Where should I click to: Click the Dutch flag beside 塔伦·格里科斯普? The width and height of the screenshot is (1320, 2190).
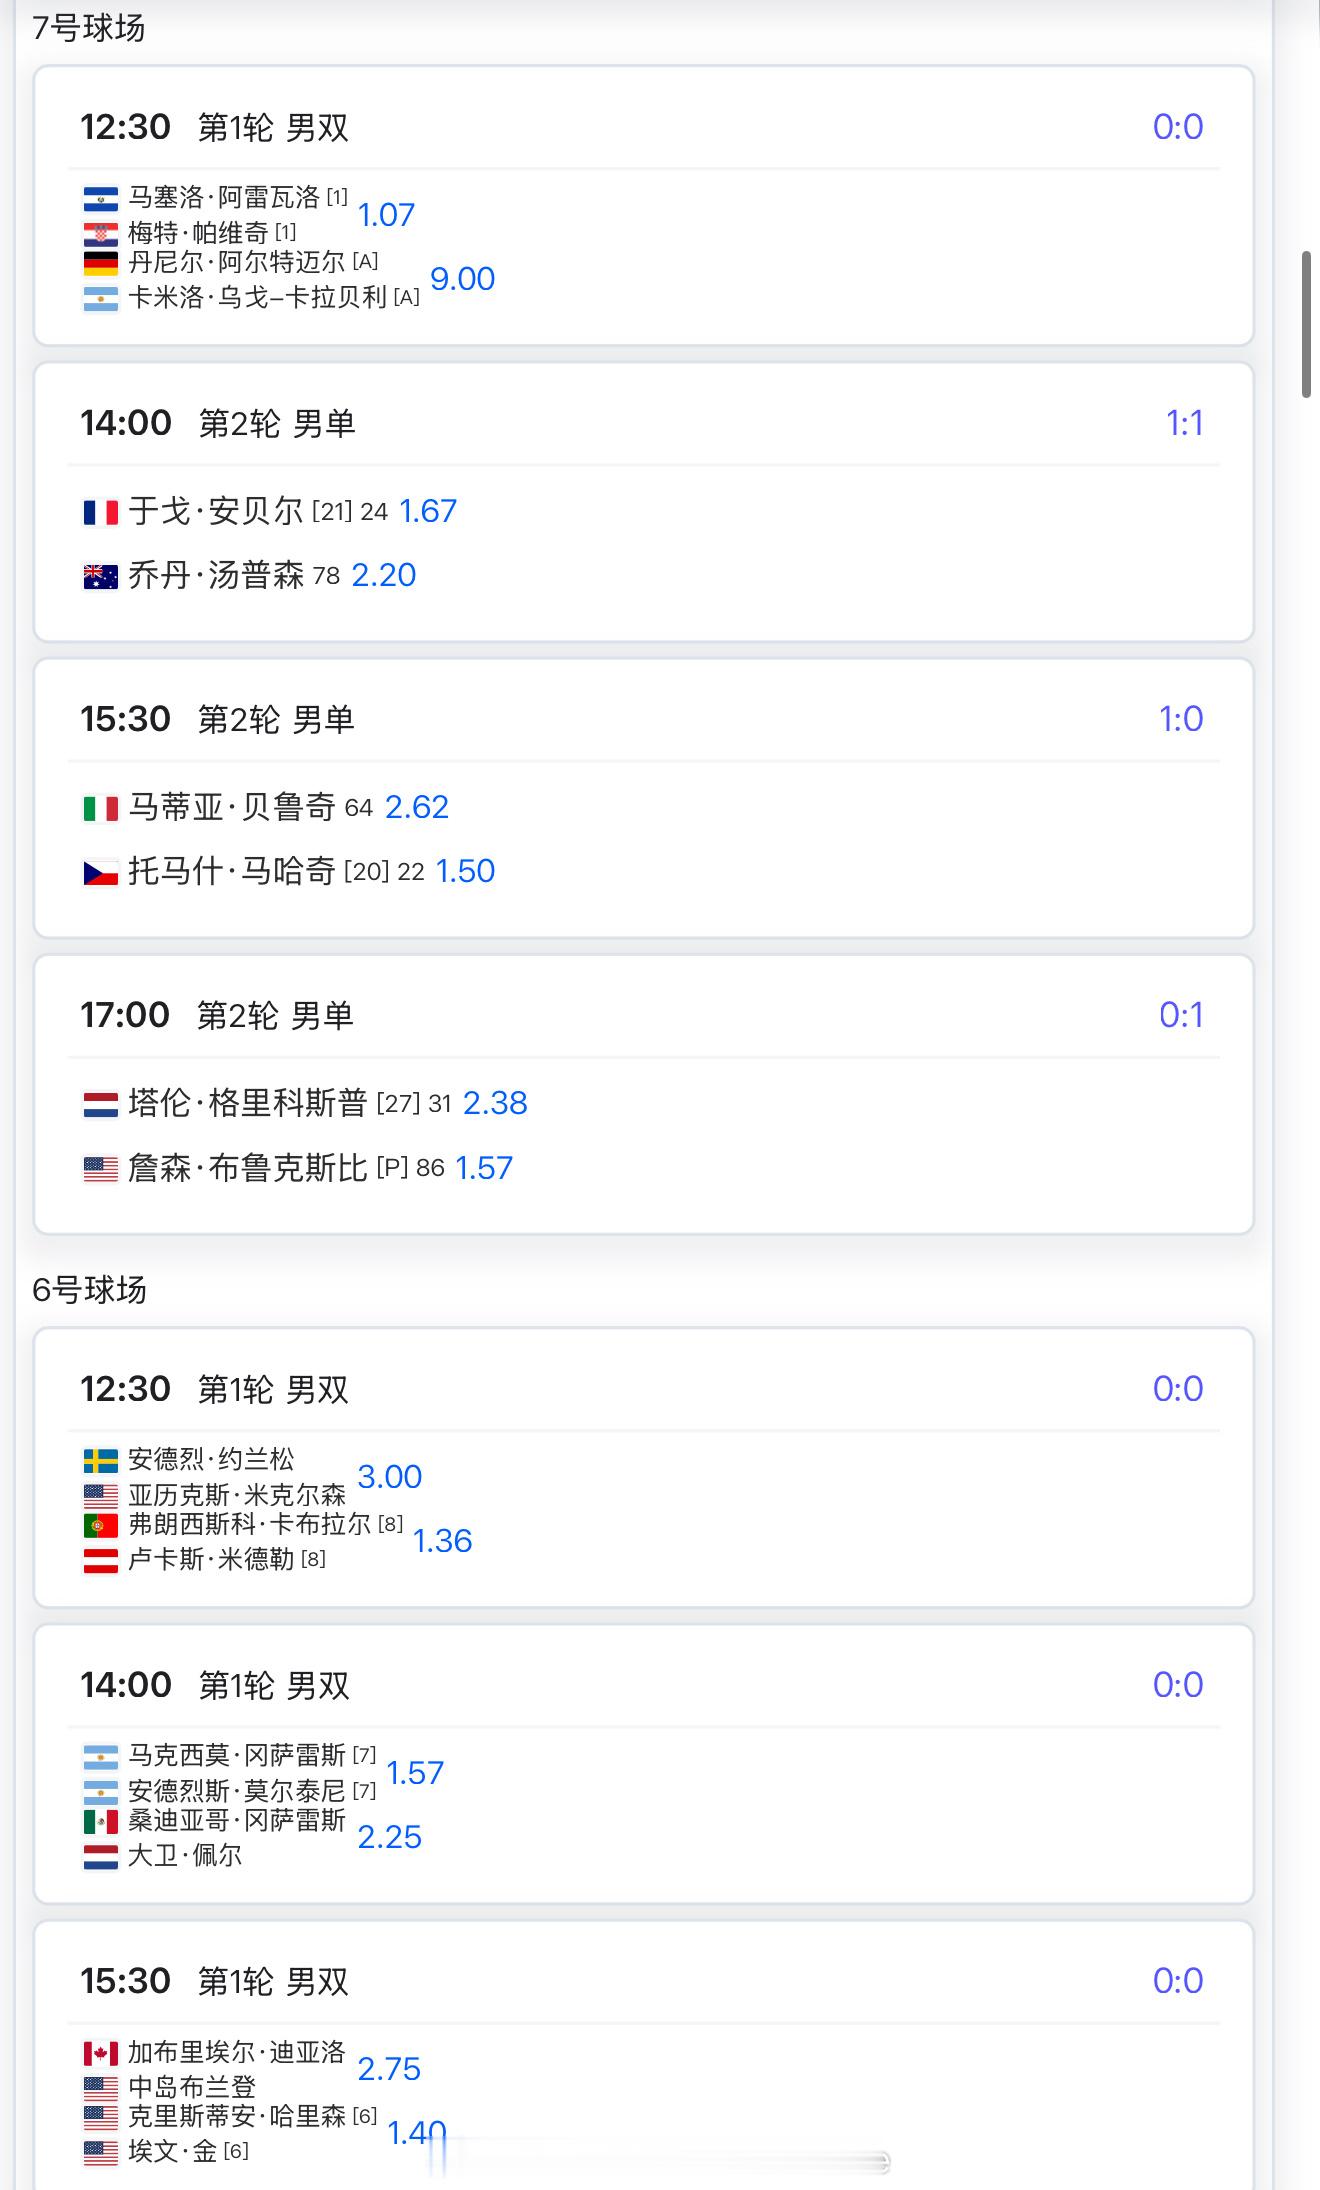click(x=100, y=1104)
